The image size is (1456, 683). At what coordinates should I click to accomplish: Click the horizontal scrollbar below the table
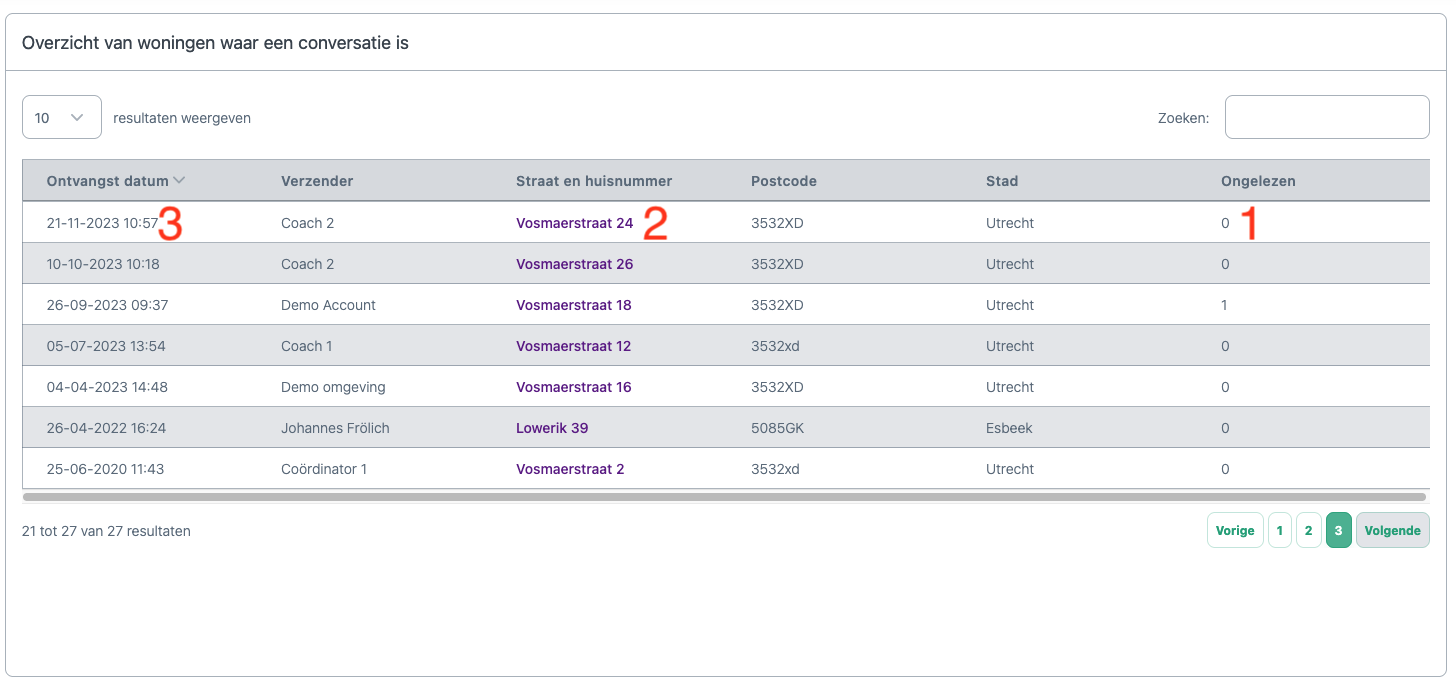(x=724, y=496)
